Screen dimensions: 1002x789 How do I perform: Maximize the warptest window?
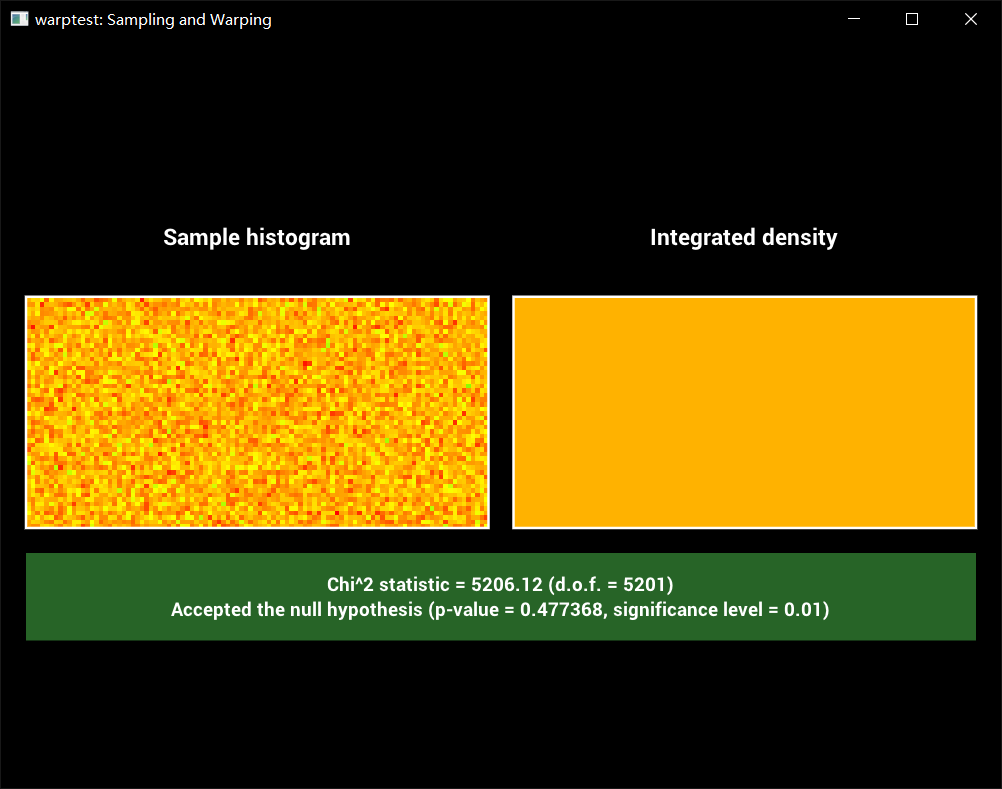[911, 19]
